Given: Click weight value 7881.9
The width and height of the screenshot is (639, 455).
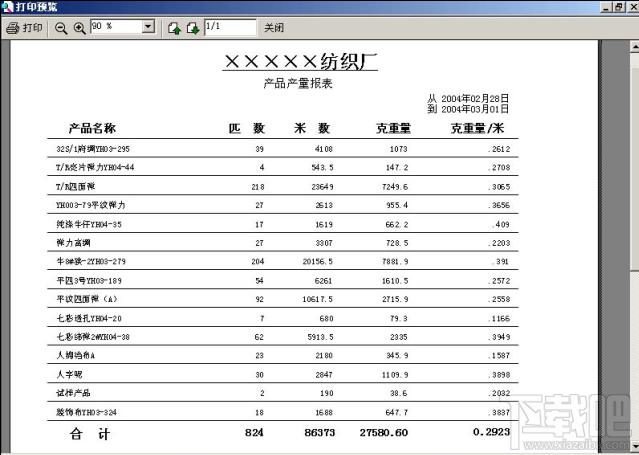Looking at the screenshot, I should 395,261.
